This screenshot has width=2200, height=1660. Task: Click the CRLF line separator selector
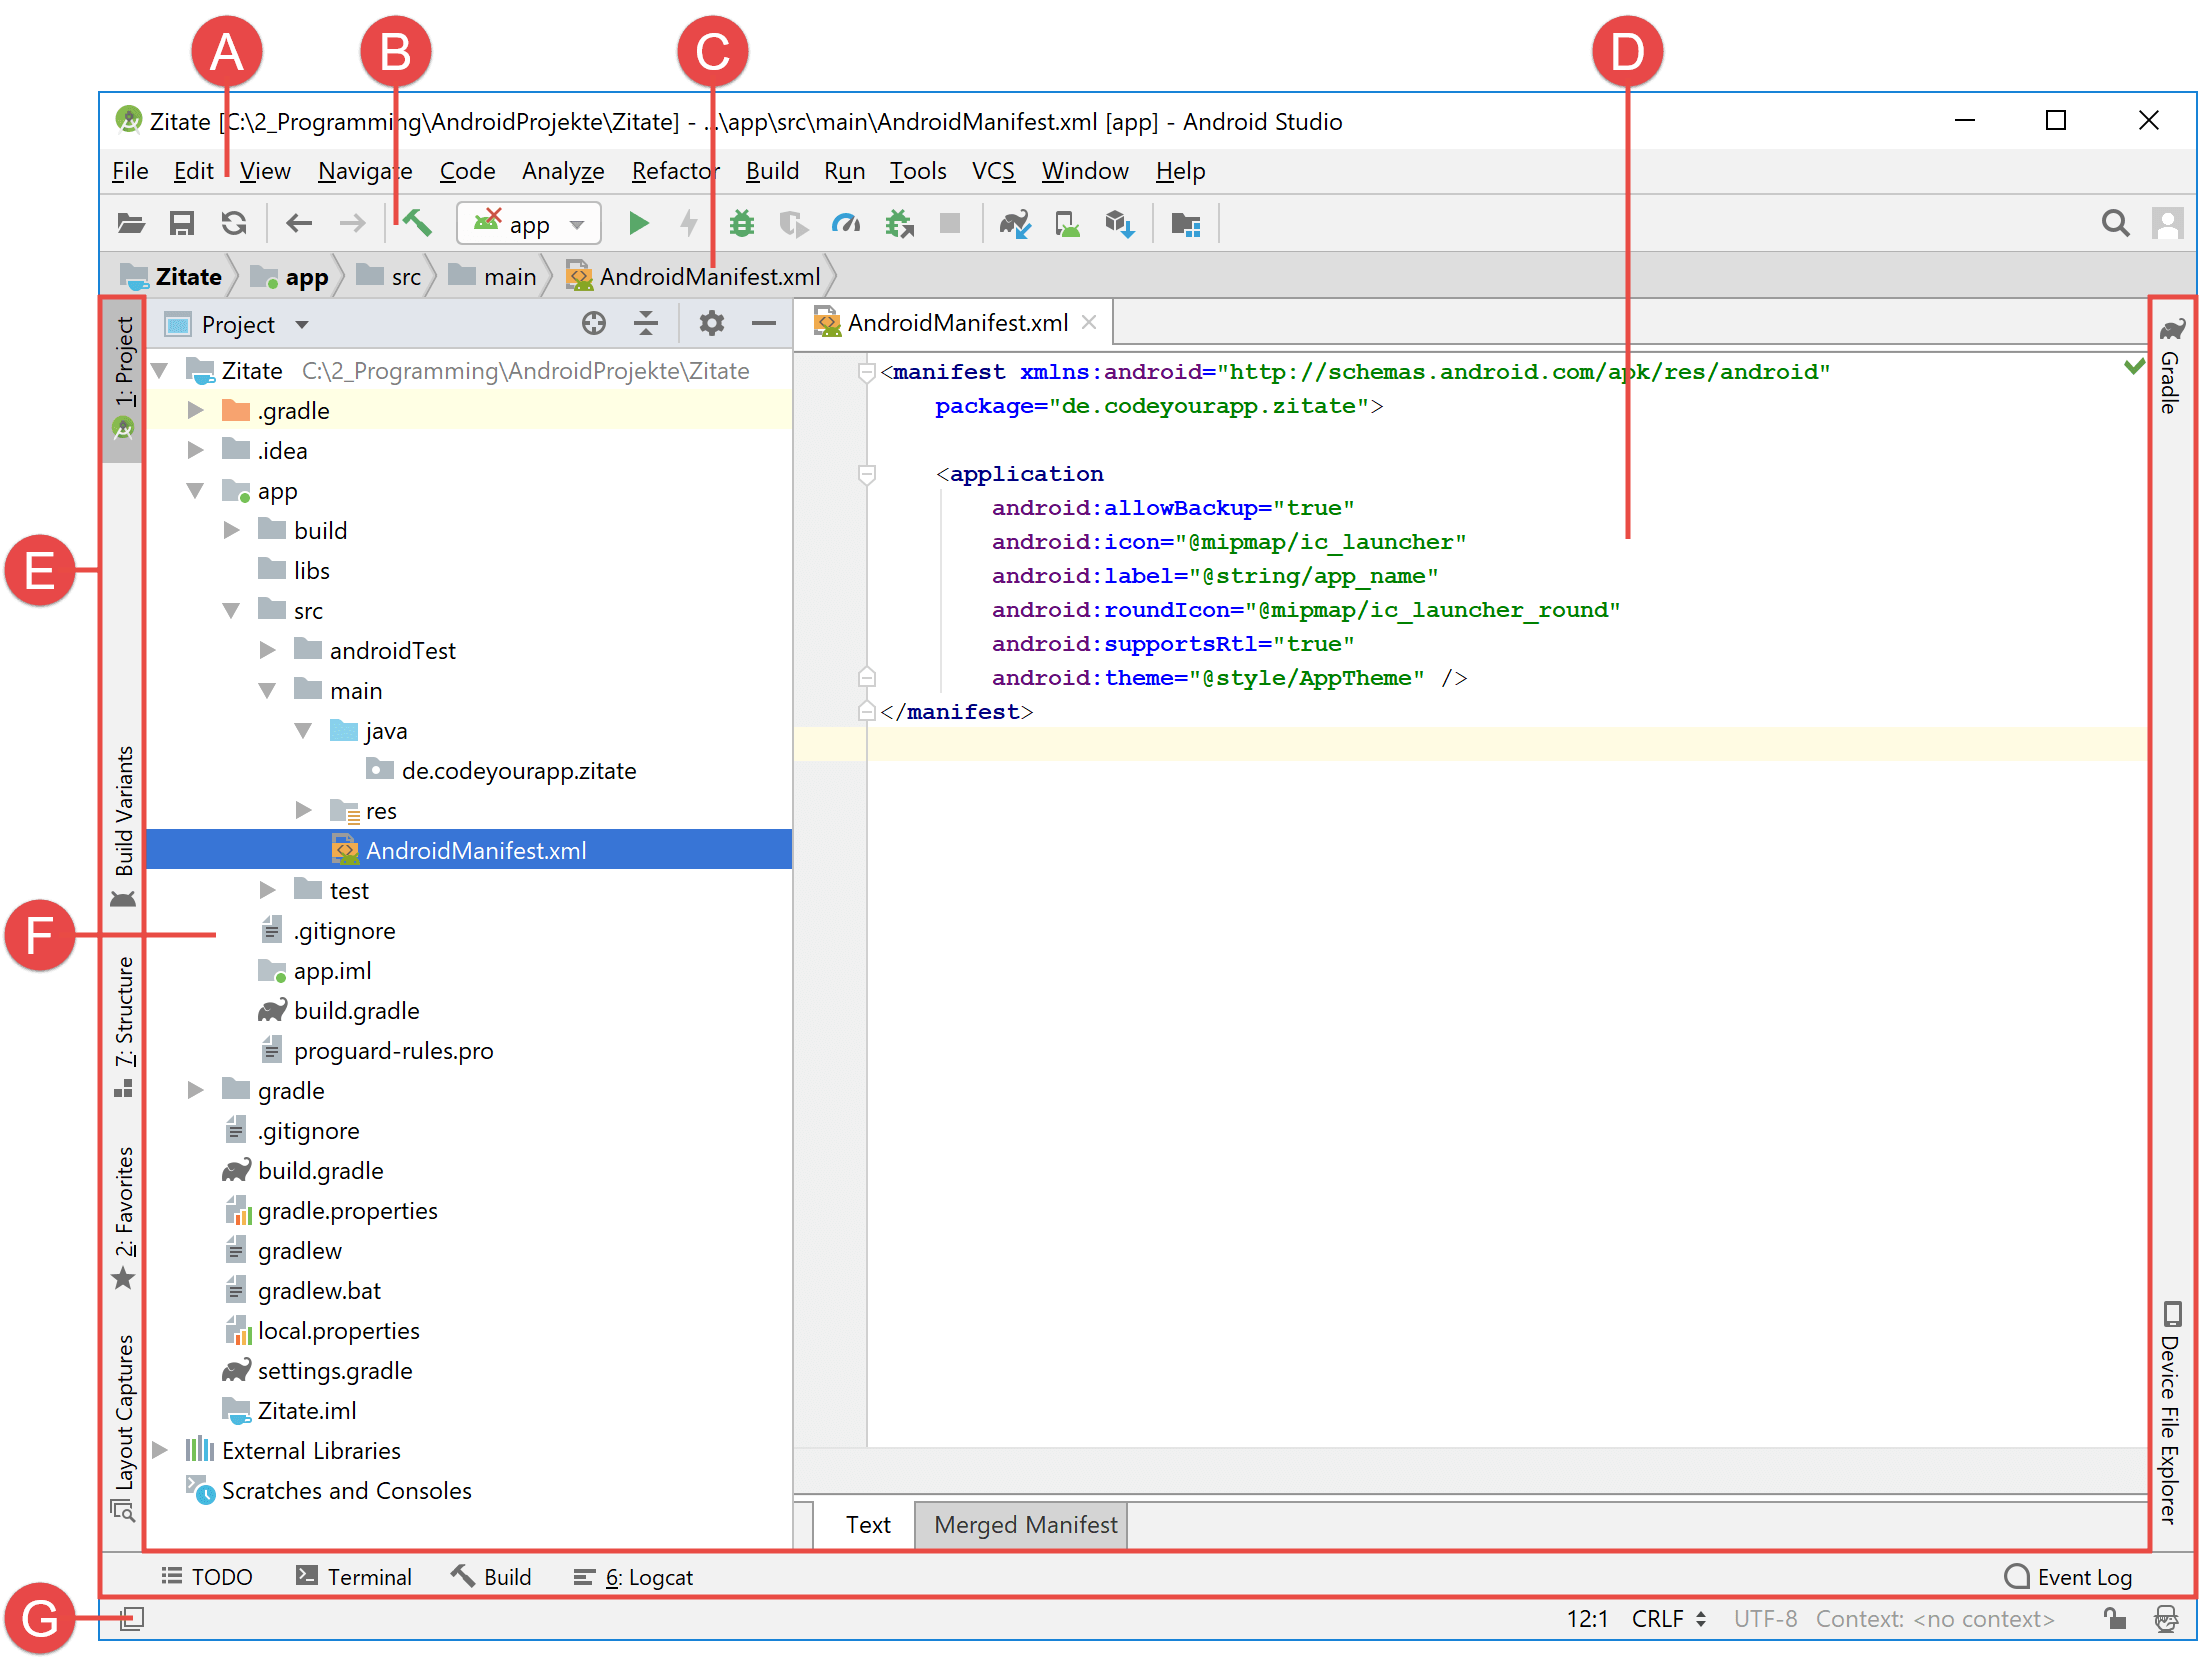tap(1668, 1618)
